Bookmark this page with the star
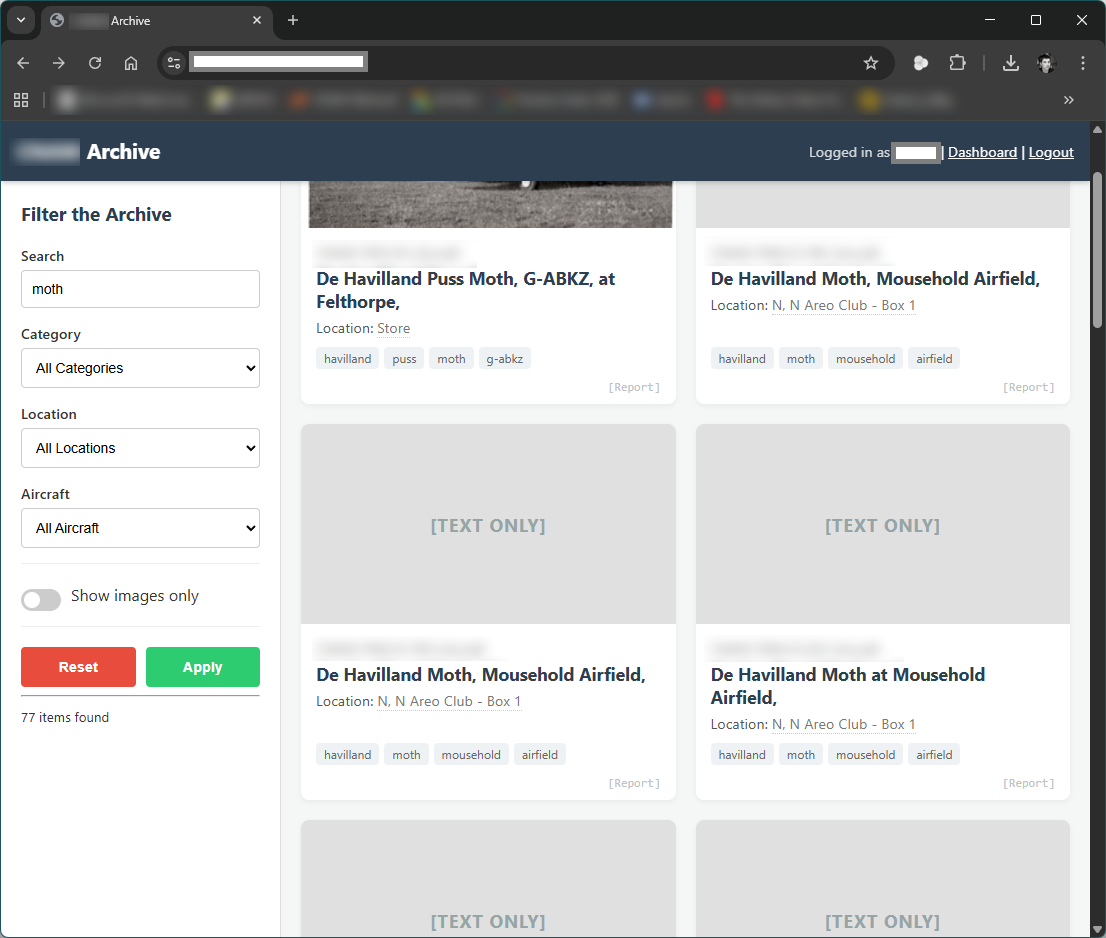The image size is (1106, 938). [x=870, y=63]
